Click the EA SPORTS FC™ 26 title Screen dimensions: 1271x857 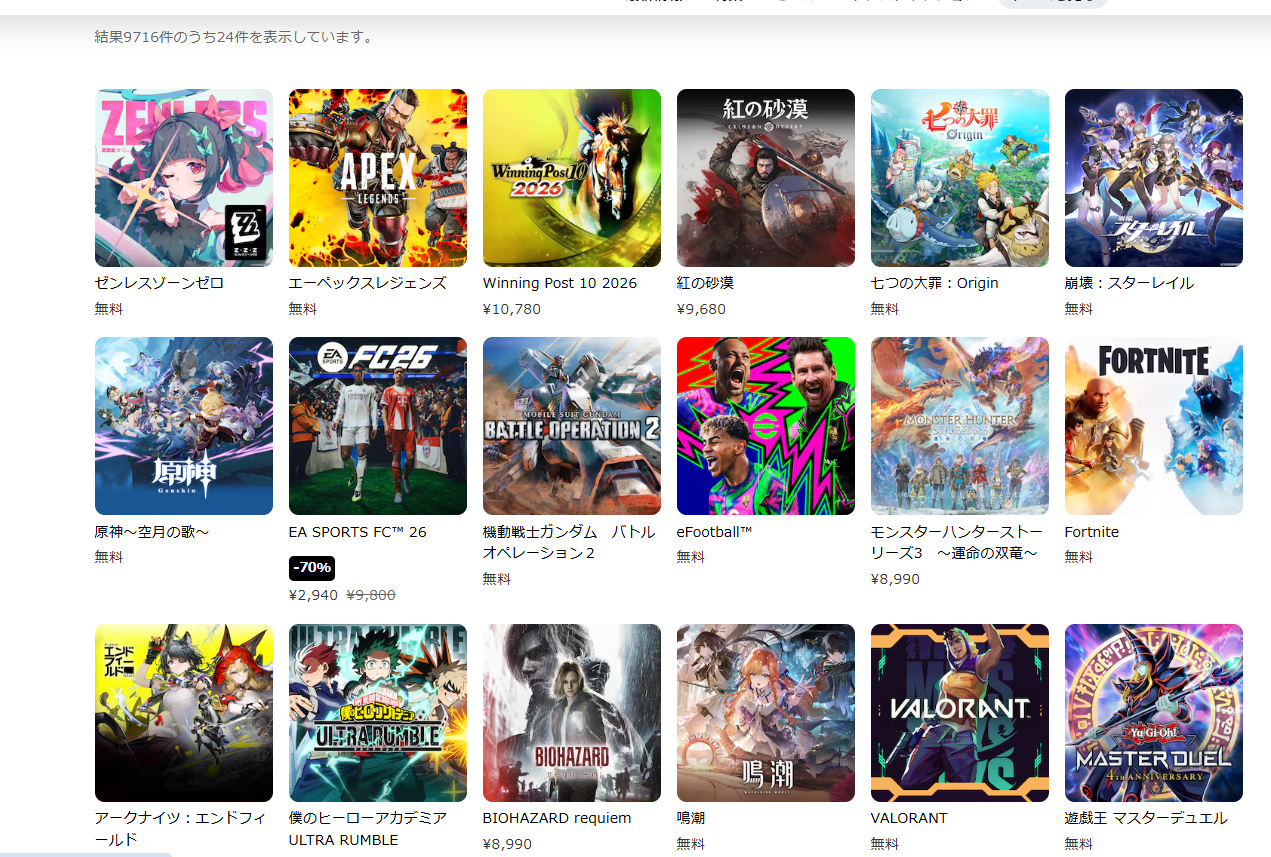358,532
